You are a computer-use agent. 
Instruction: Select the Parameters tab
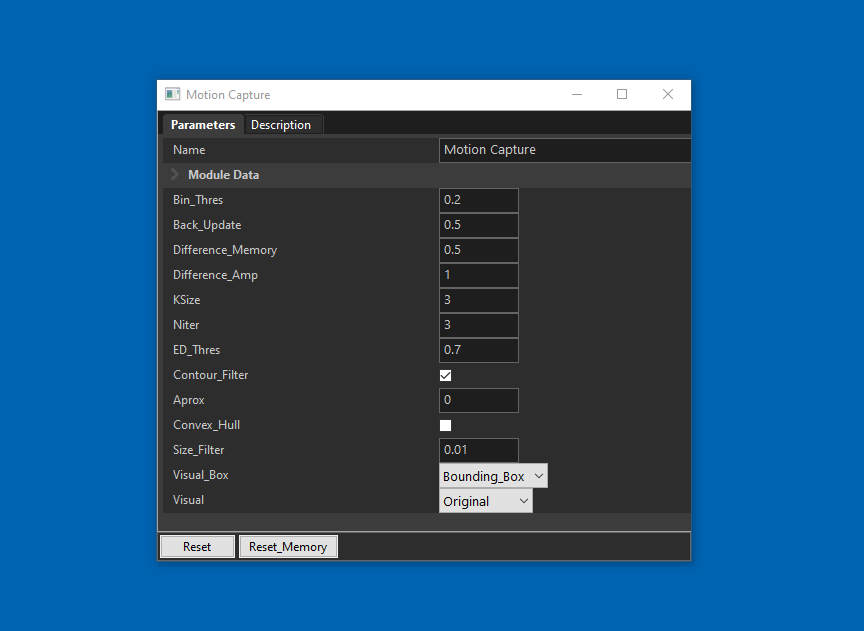pos(203,125)
